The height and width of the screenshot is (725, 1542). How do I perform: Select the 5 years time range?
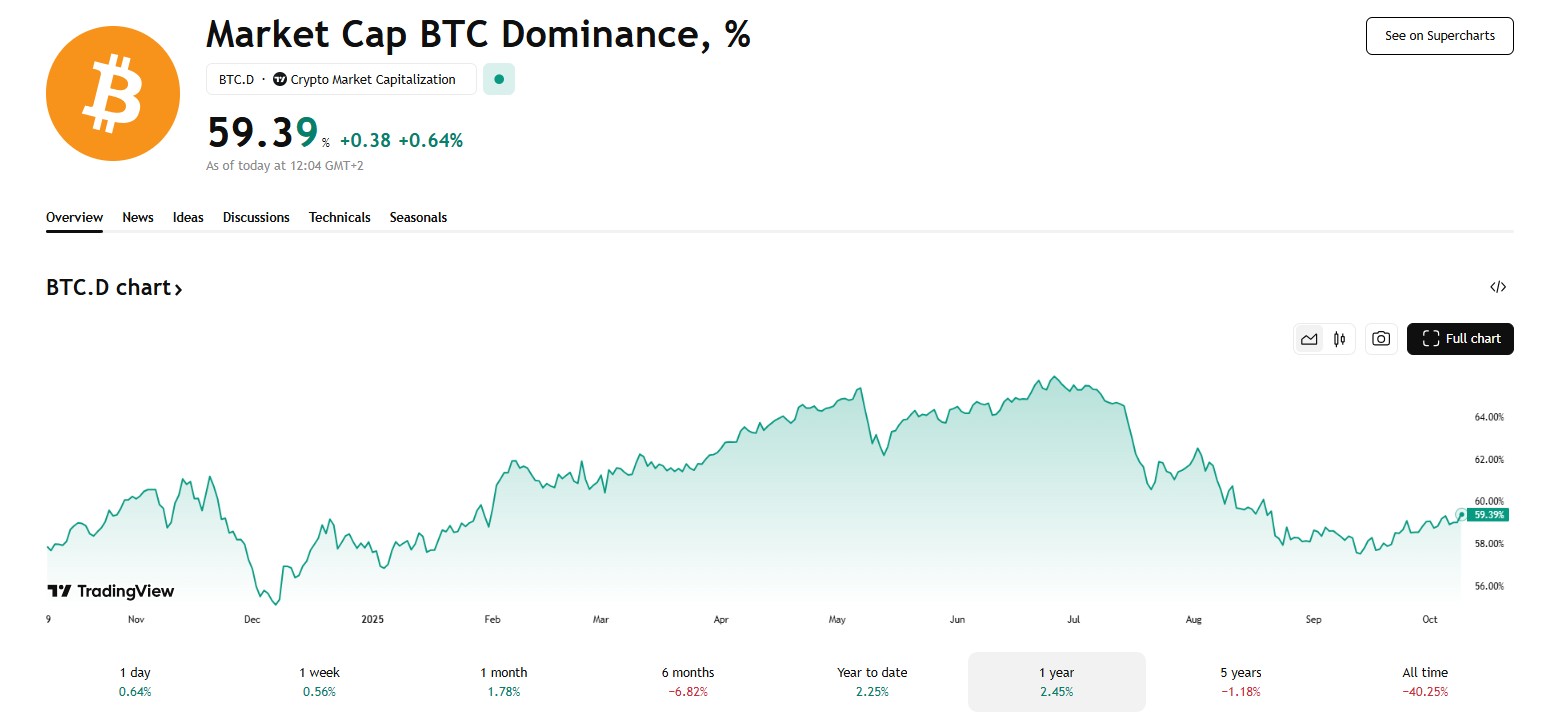1240,681
